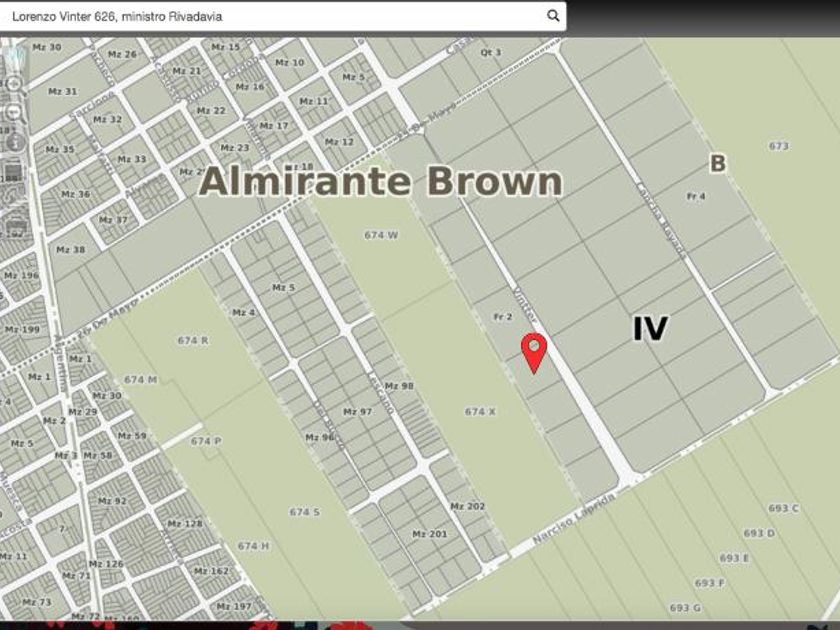The width and height of the screenshot is (840, 630).
Task: Click the B label on map
Action: 718,163
